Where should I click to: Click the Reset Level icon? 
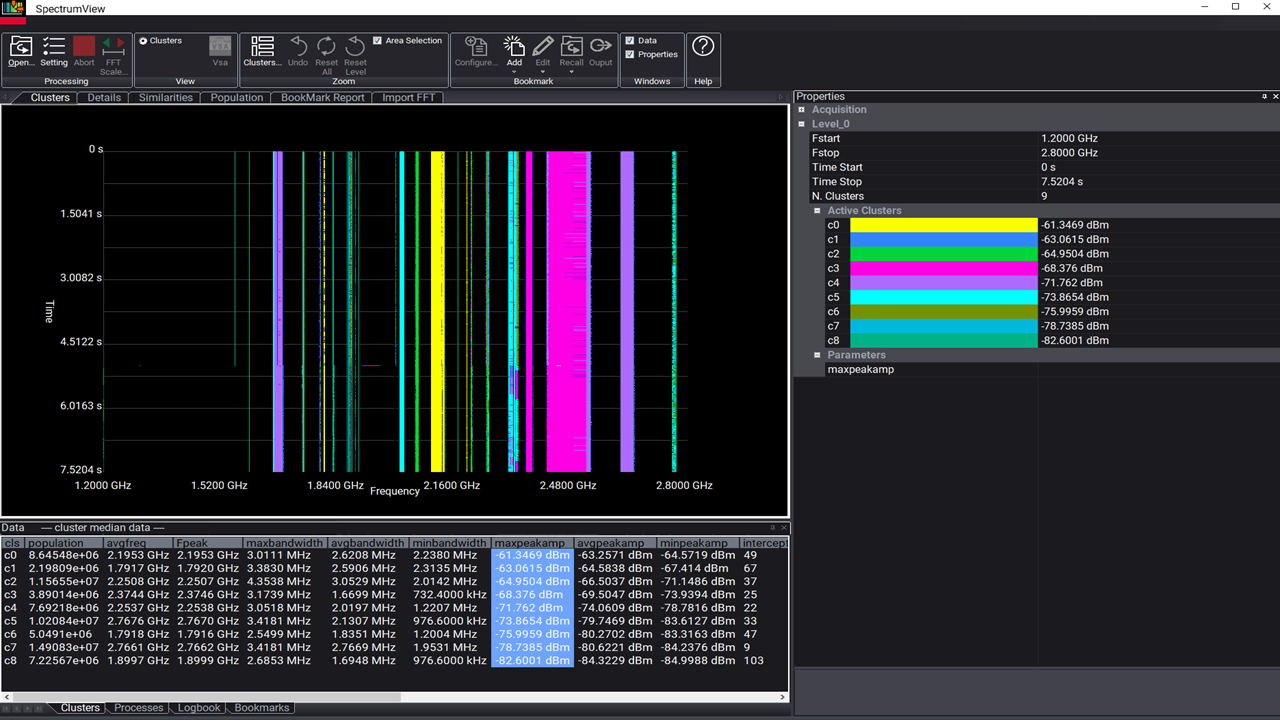pyautogui.click(x=355, y=47)
